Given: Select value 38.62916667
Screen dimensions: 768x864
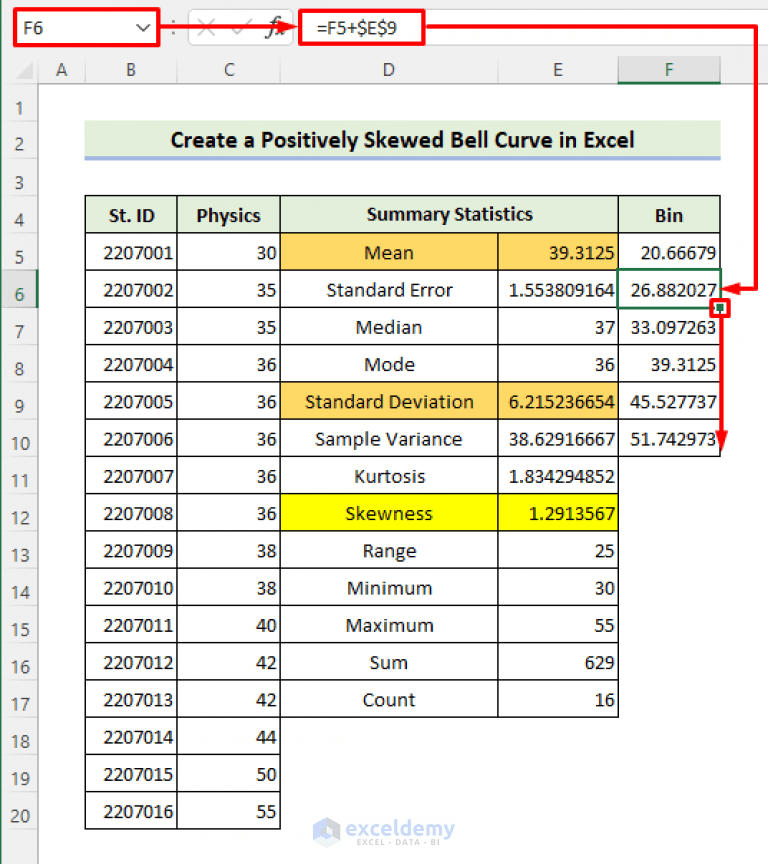Looking at the screenshot, I should (x=558, y=438).
